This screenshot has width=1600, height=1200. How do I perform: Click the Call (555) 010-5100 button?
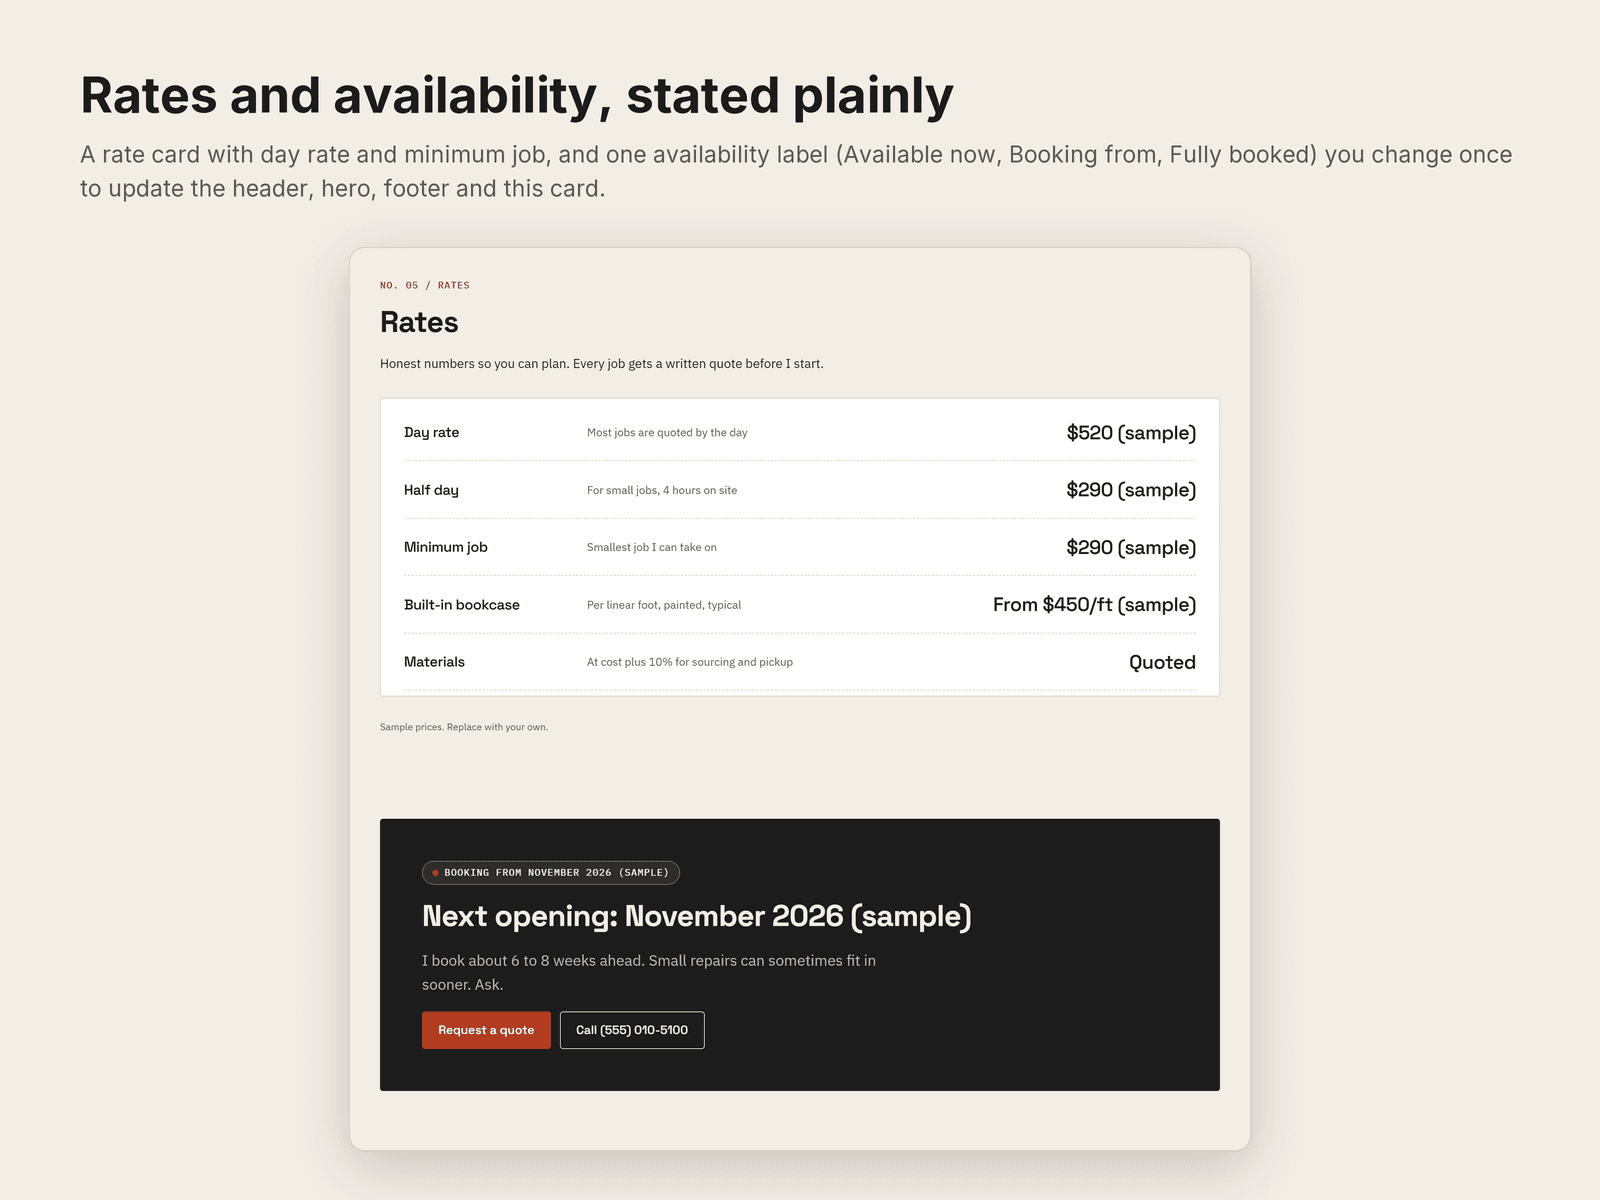(x=632, y=1030)
